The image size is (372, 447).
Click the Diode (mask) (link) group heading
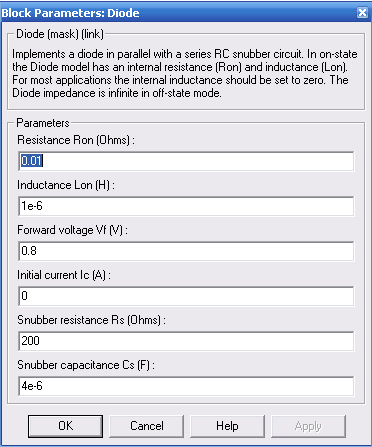tap(60, 34)
